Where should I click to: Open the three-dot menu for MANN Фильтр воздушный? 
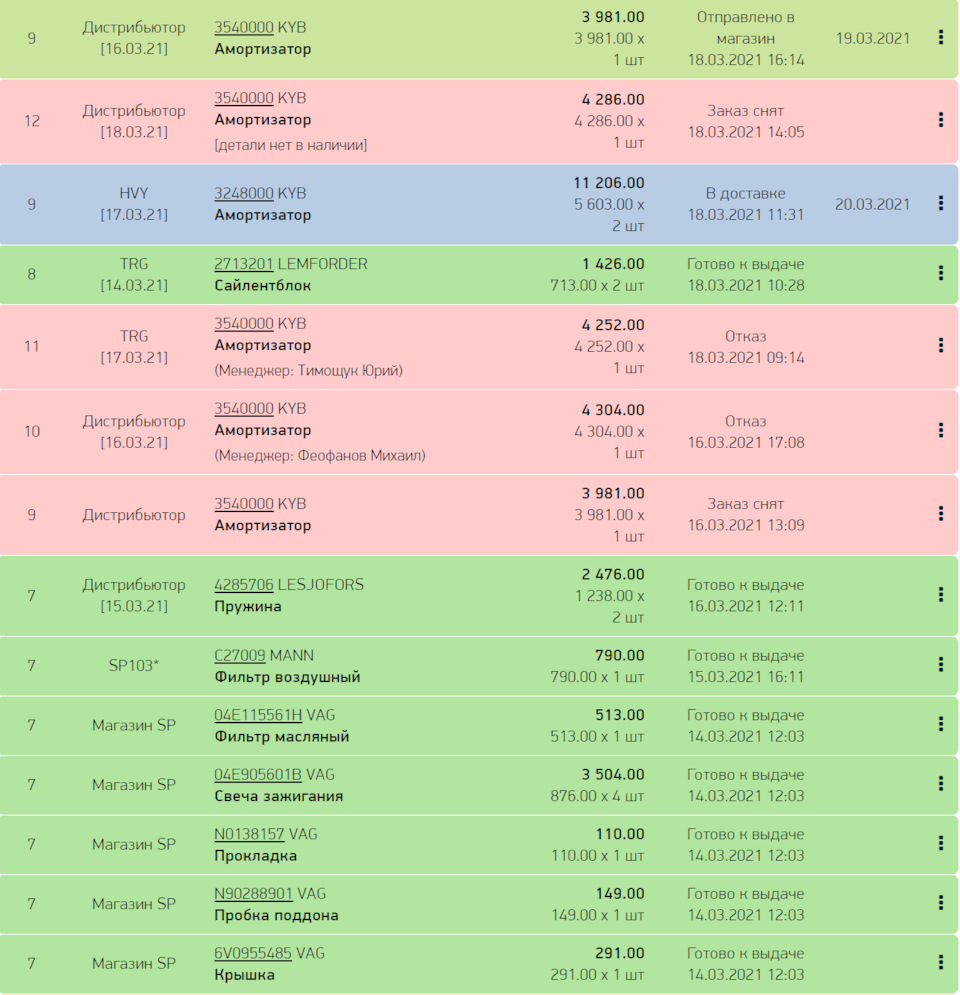pos(940,665)
